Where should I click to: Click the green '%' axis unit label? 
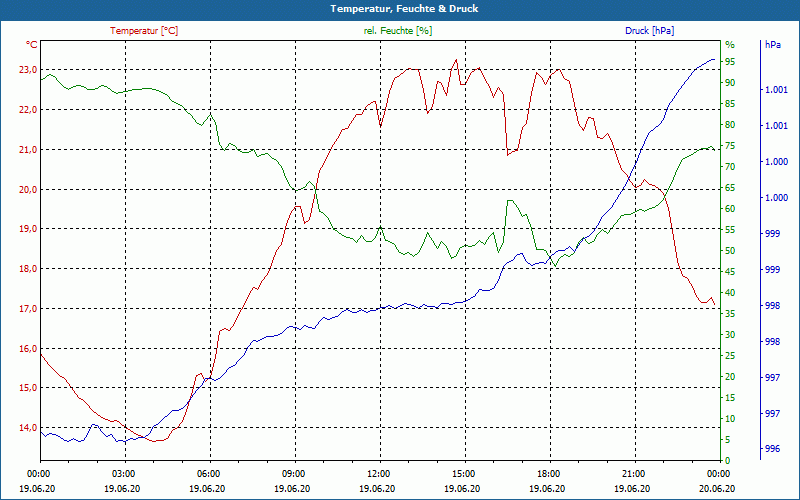[x=730, y=45]
